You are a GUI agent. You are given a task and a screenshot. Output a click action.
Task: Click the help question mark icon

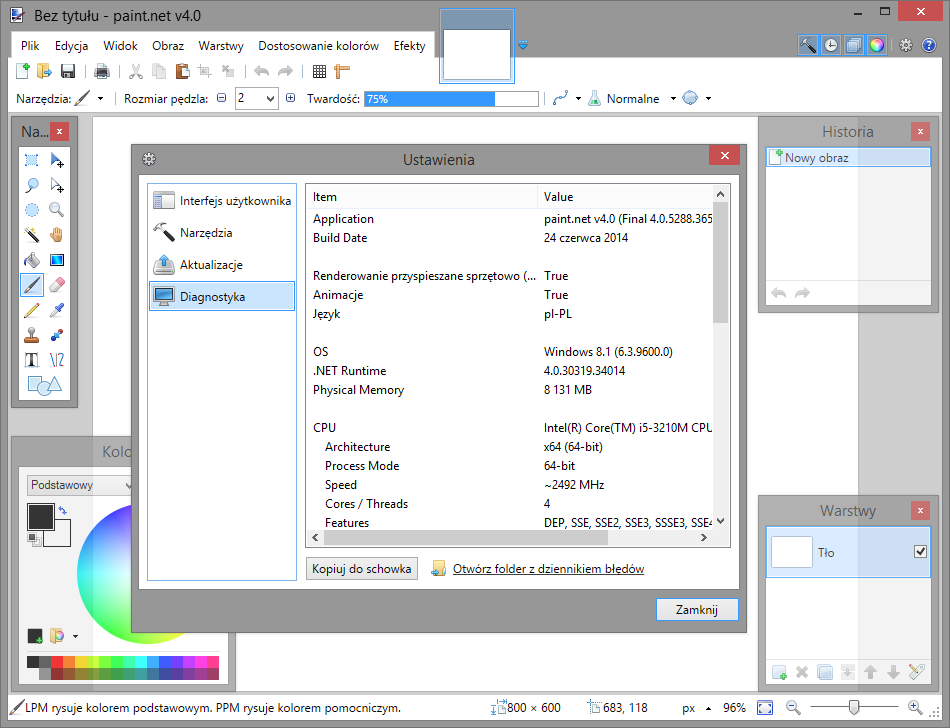928,45
